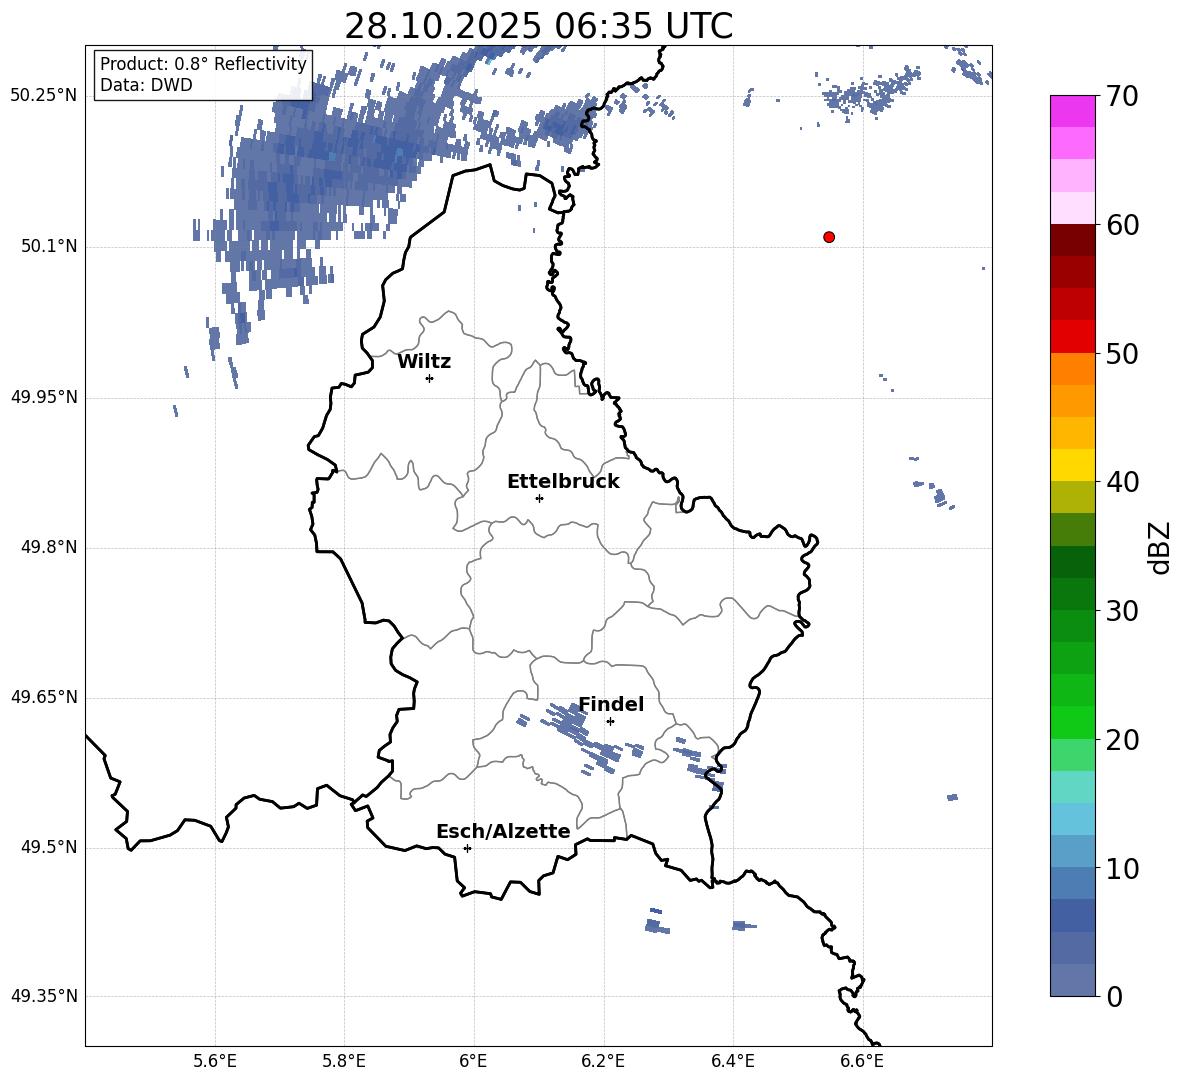Click the Findel city label
The image size is (1184, 1081).
611,704
